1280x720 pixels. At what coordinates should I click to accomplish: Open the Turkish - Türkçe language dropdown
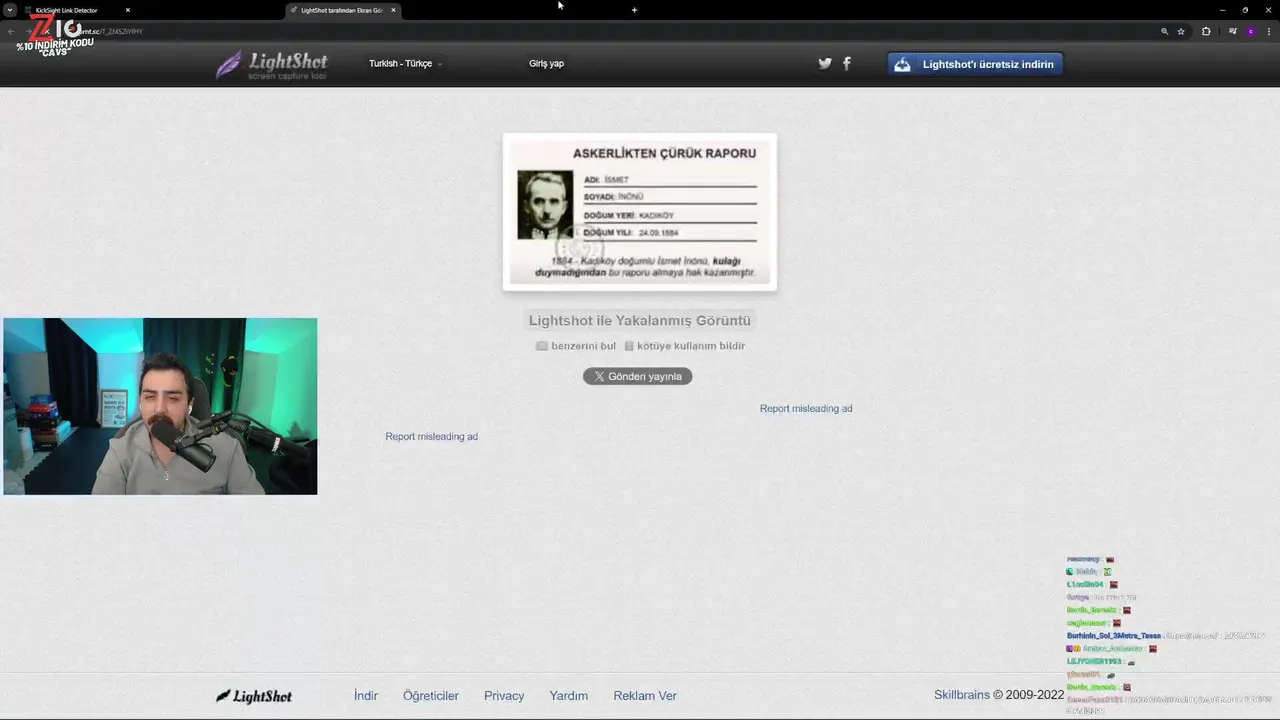point(405,63)
